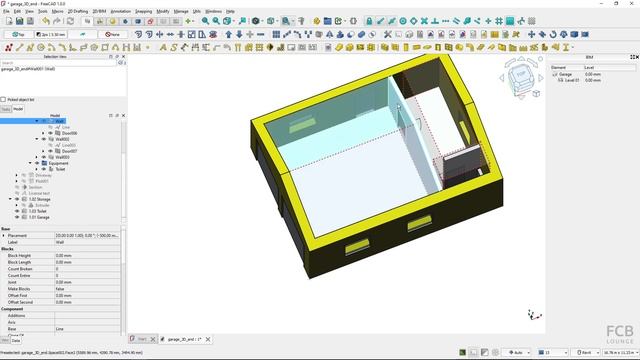Select the Toilet item under Equipment
This screenshot has width=640, height=360.
coord(60,169)
